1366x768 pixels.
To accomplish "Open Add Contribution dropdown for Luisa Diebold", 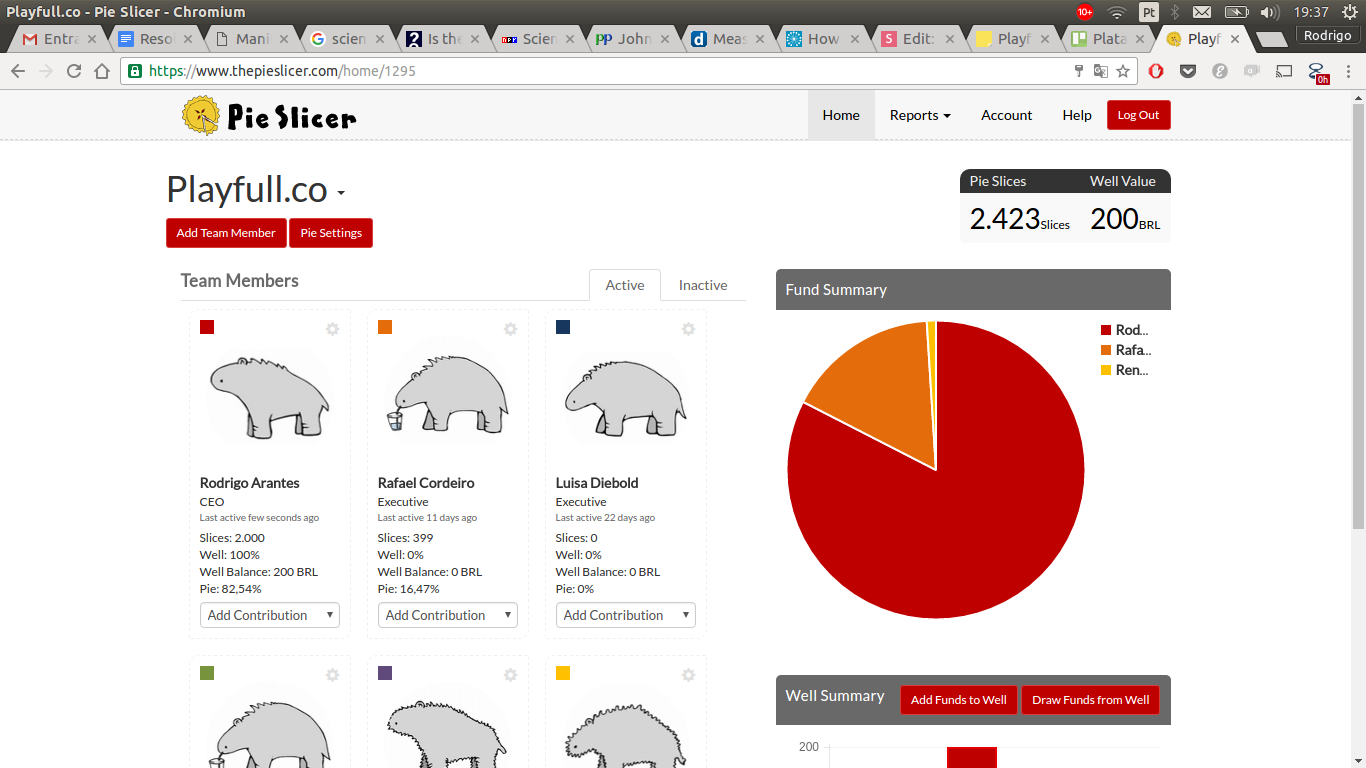I will [626, 615].
